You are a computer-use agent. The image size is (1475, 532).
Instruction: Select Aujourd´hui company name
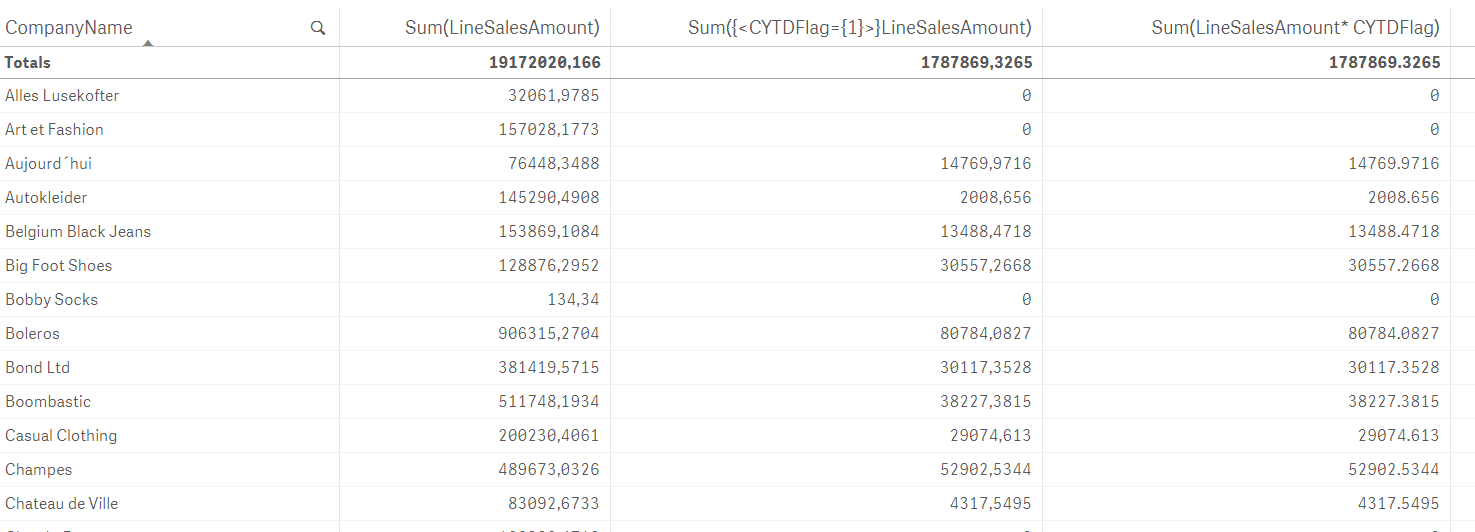48,164
